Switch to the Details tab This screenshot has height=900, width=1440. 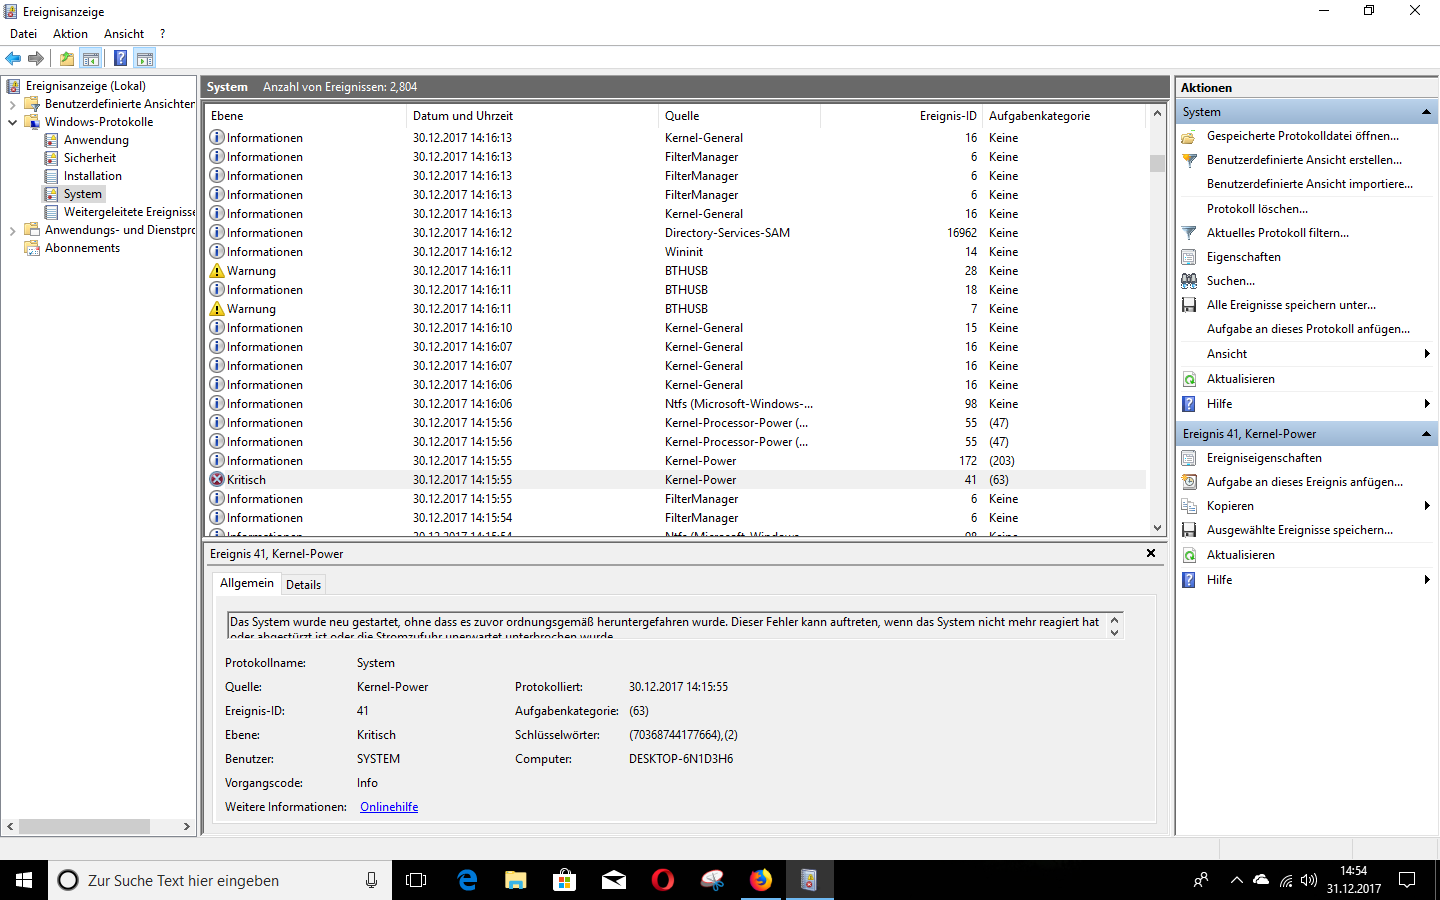[x=303, y=585]
